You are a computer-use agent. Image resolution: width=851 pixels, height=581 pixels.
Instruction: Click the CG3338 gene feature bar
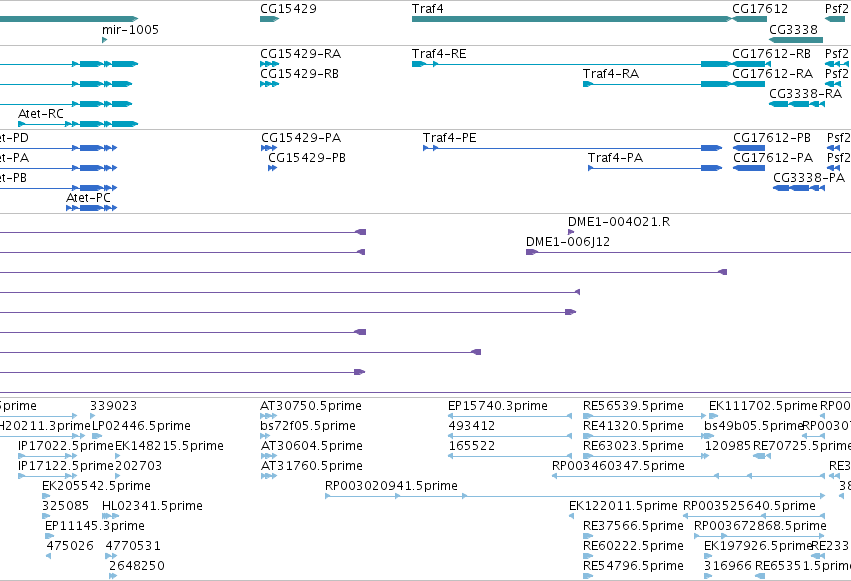pos(796,40)
